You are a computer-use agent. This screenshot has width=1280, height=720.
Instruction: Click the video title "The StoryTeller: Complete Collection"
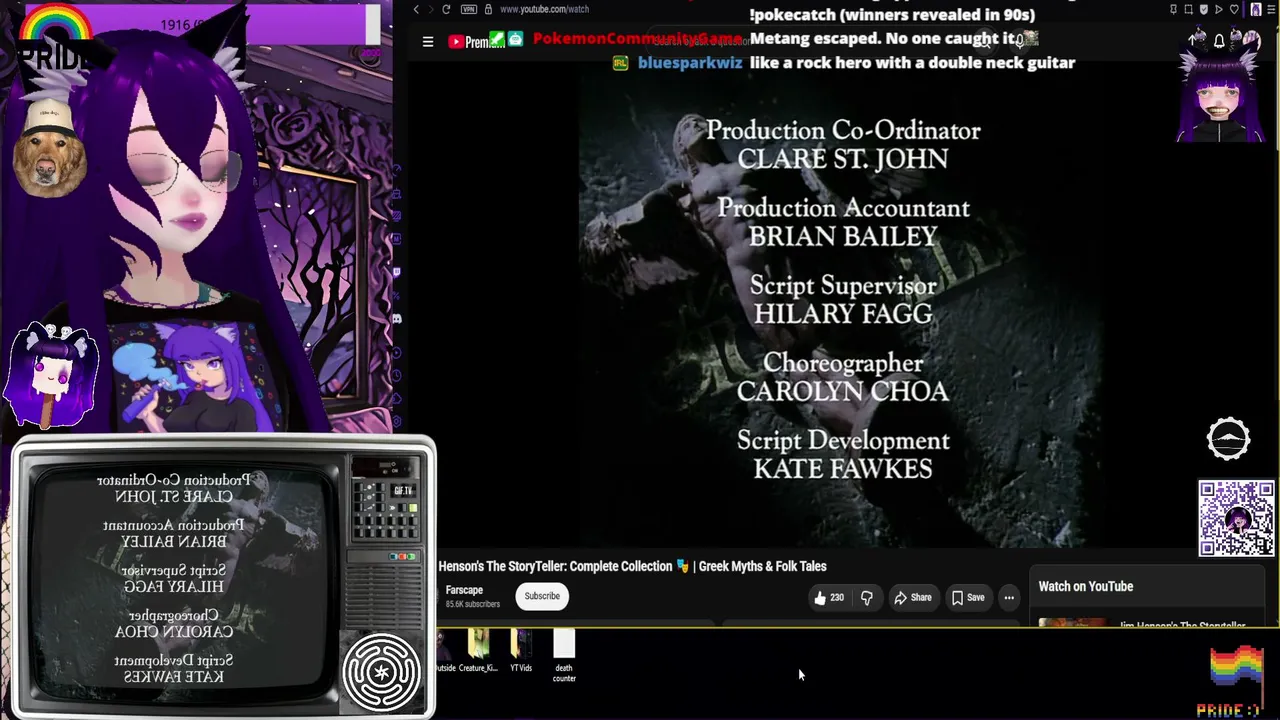632,566
